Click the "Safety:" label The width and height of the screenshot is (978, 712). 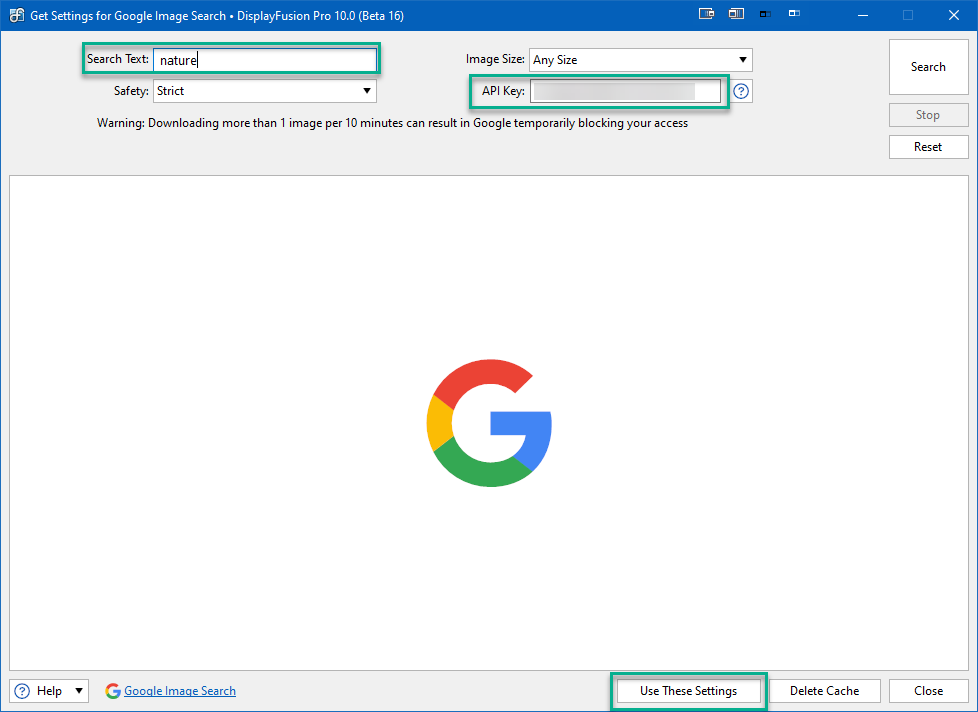pyautogui.click(x=131, y=91)
